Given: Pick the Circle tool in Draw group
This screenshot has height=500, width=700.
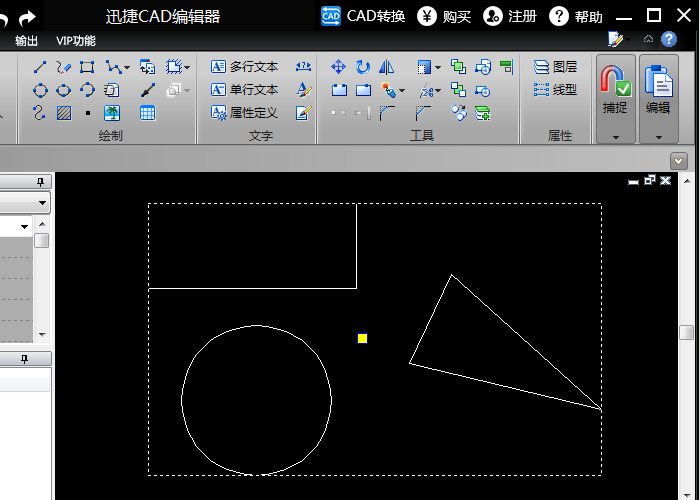Looking at the screenshot, I should pyautogui.click(x=40, y=90).
